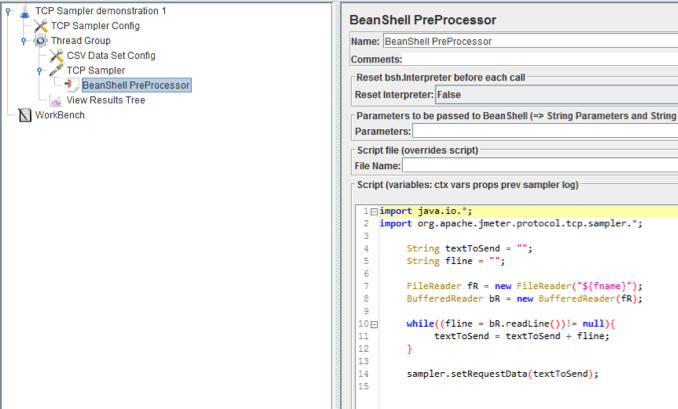Select the CSV Data Set Config label
This screenshot has width=678, height=409.
click(111, 55)
